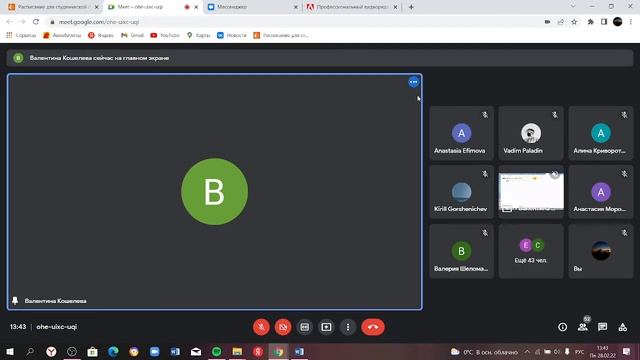The image size is (640, 360).
Task: Open the chat with everyone
Action: 602,327
